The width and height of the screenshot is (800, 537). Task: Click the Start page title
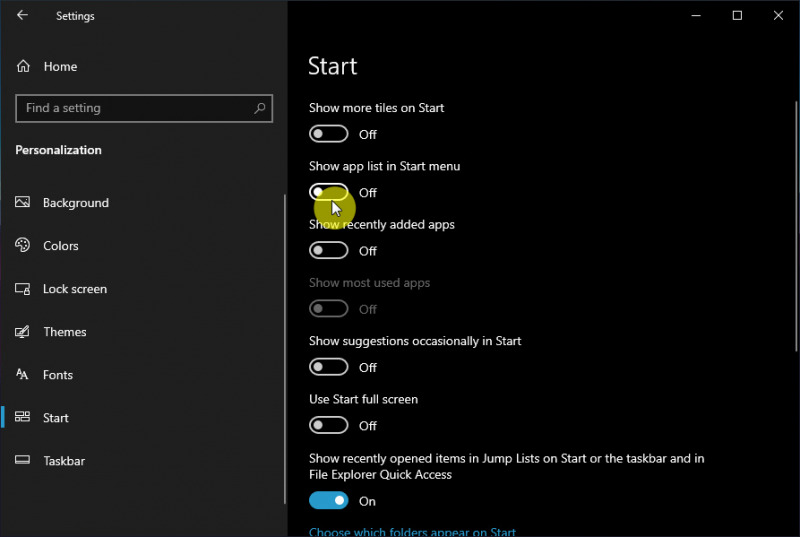tap(333, 66)
